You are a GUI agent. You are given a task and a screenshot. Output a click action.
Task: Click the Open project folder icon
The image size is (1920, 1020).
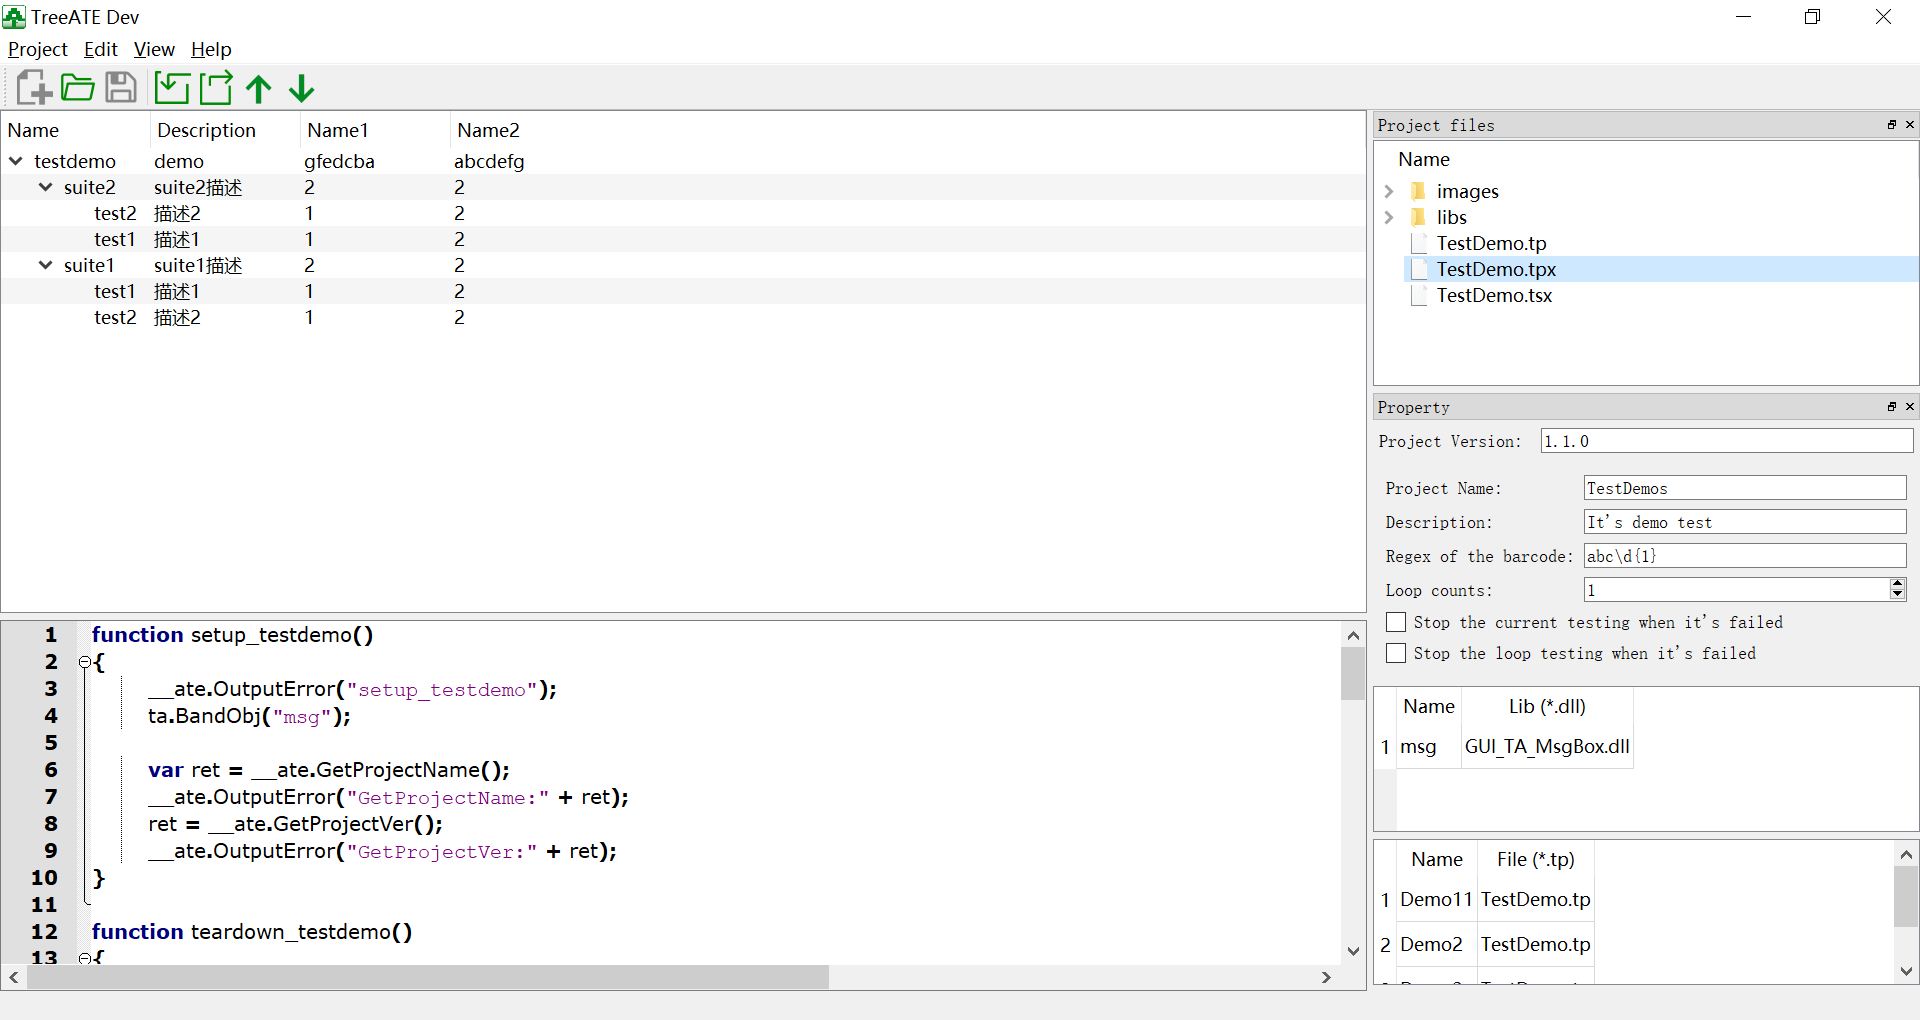(78, 88)
